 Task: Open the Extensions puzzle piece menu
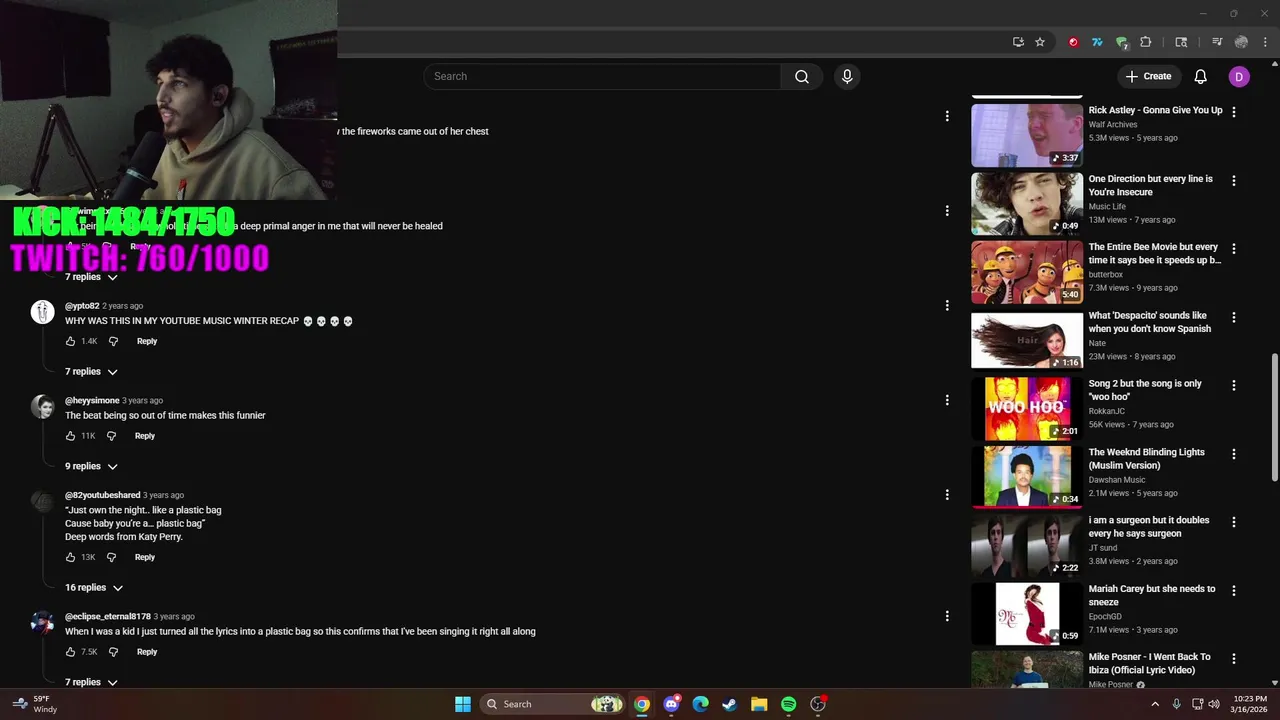pos(1146,42)
